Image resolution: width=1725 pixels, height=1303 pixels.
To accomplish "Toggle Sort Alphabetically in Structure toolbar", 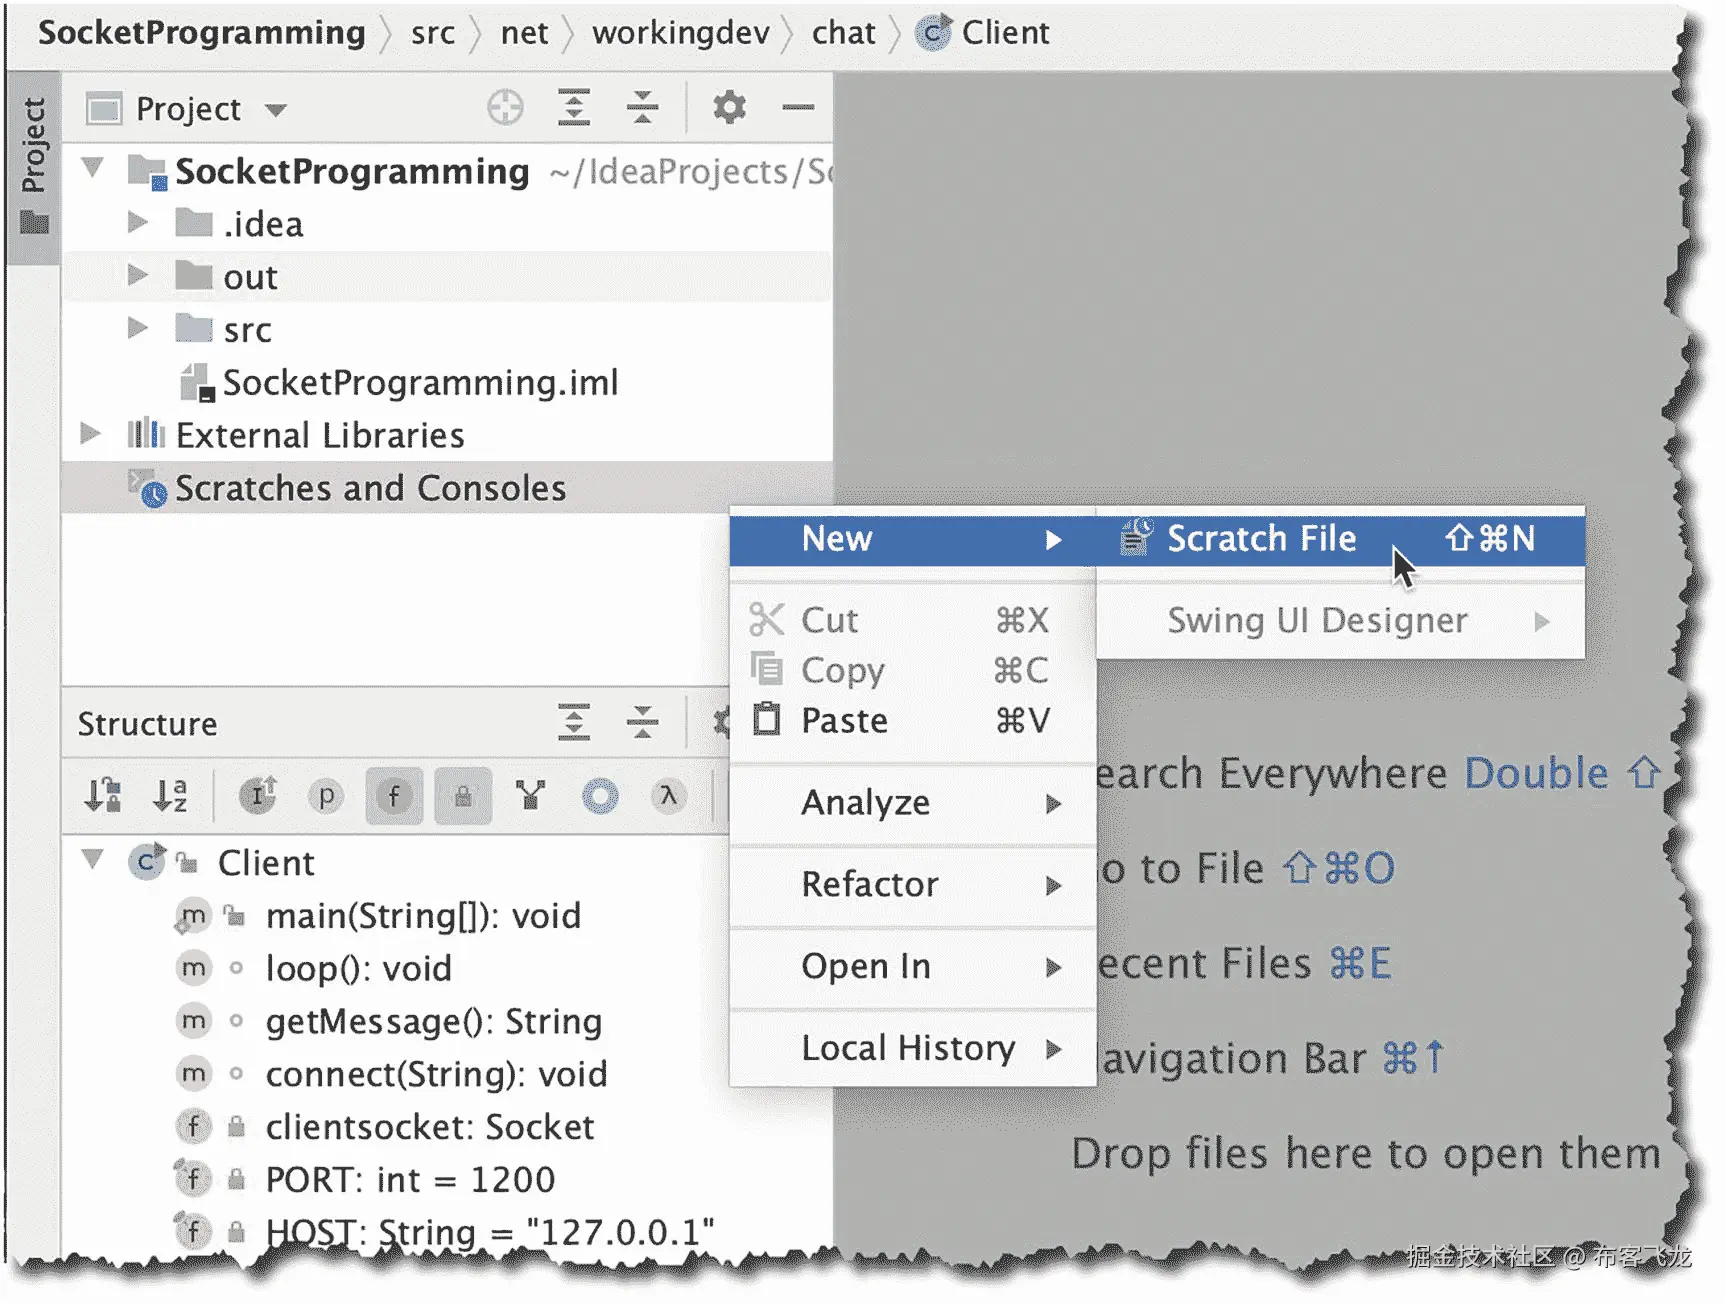I will (x=170, y=796).
